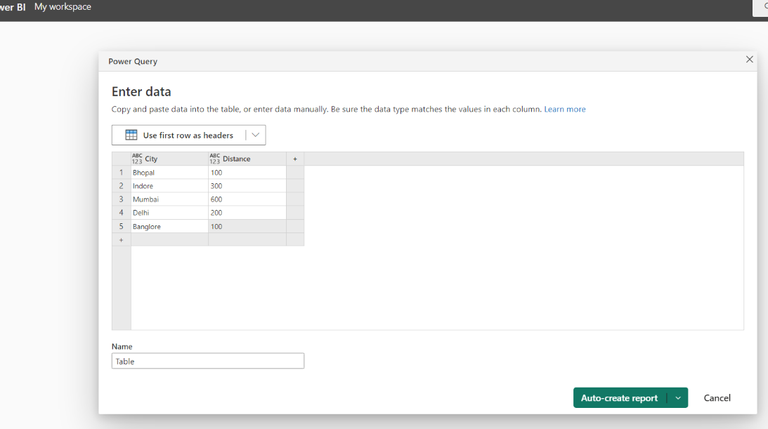Select the Bhopal cell
The image size is (768, 429).
point(168,173)
